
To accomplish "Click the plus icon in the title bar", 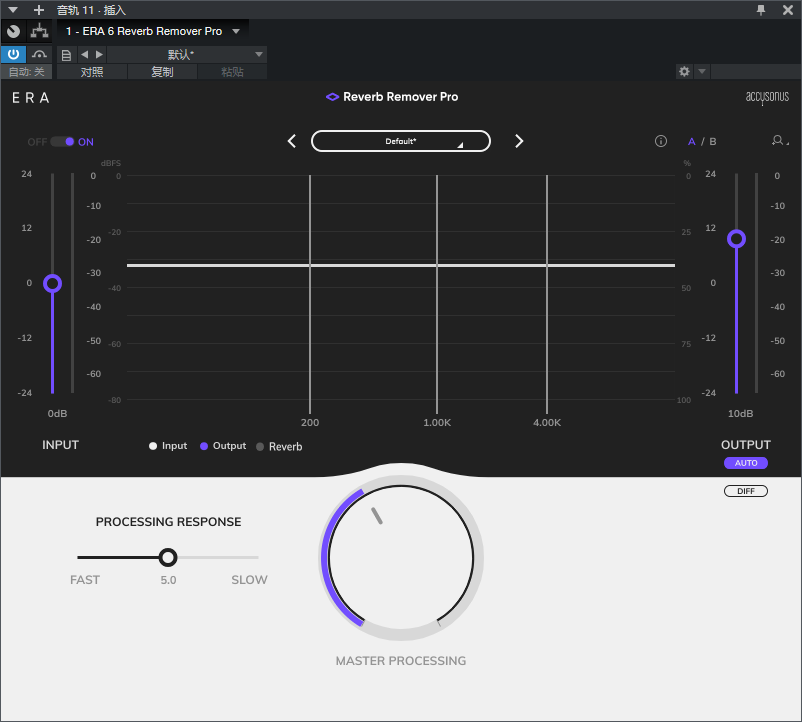I will (x=38, y=10).
